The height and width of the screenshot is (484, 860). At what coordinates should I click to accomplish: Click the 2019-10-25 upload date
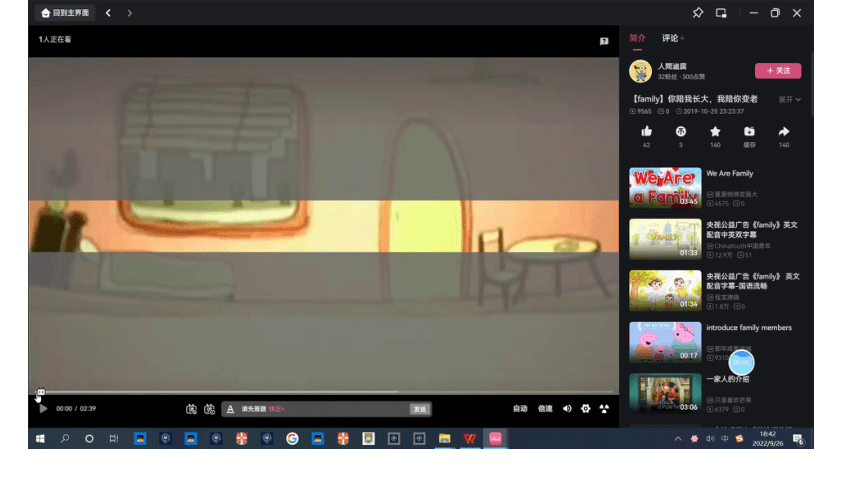(x=710, y=111)
